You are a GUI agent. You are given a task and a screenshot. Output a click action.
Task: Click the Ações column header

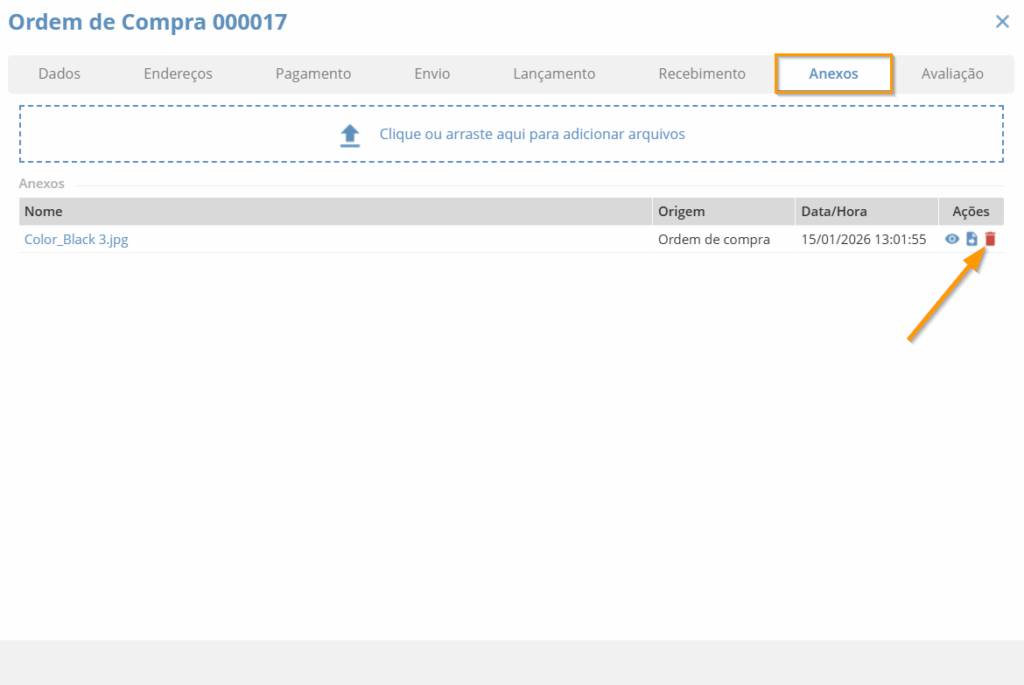tap(970, 211)
